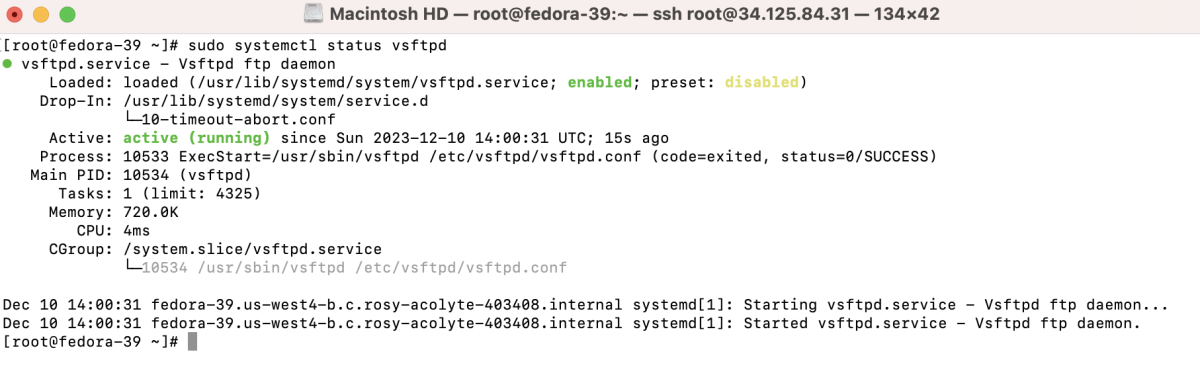
Task: Click the green active status dot beside vsftpd.service
Action: pos(8,63)
